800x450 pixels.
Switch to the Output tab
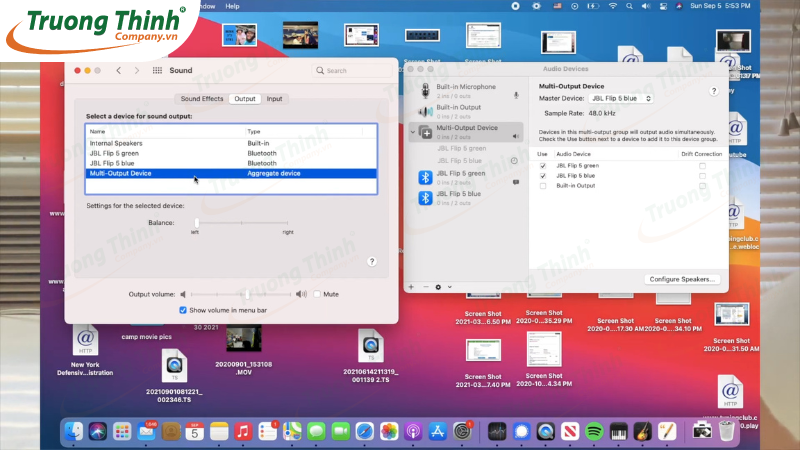tap(245, 98)
